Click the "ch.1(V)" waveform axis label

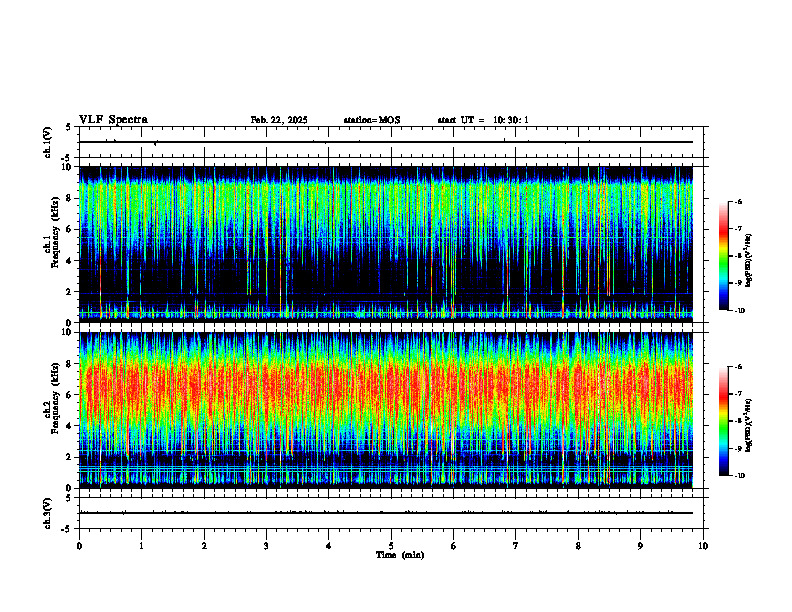[x=48, y=142]
